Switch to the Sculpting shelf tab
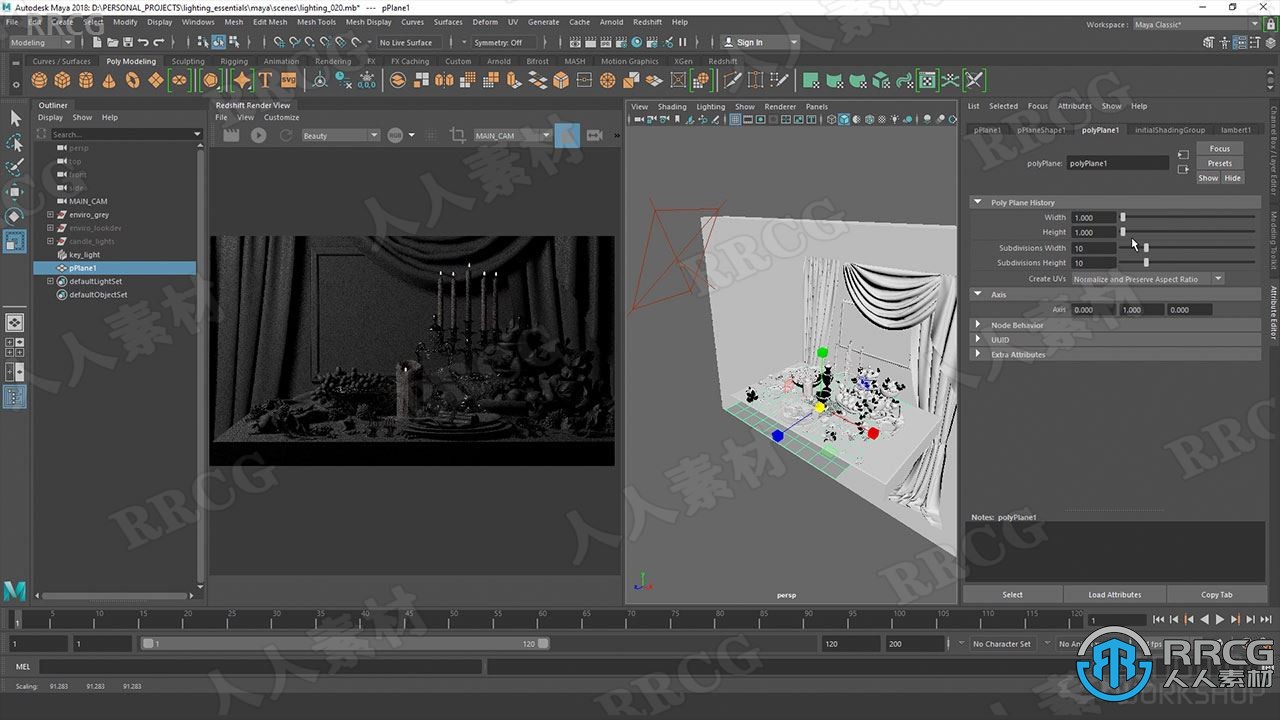This screenshot has width=1280, height=720. coord(188,61)
